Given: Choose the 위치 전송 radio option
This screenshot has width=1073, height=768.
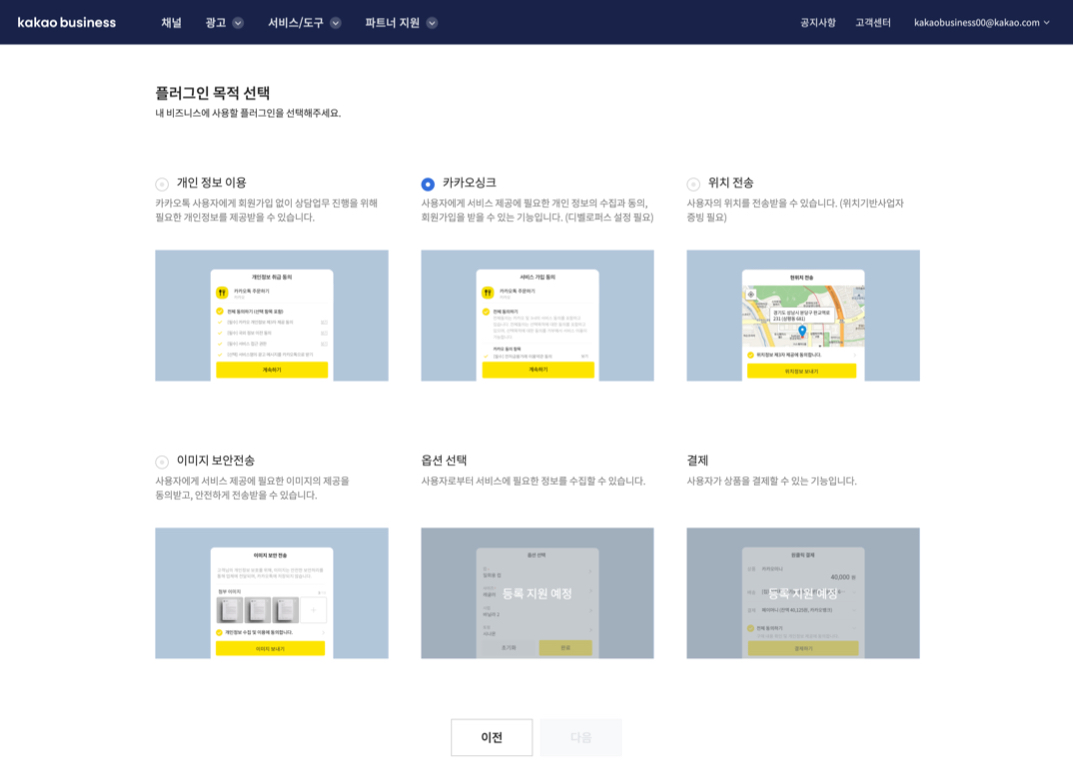Looking at the screenshot, I should [693, 184].
